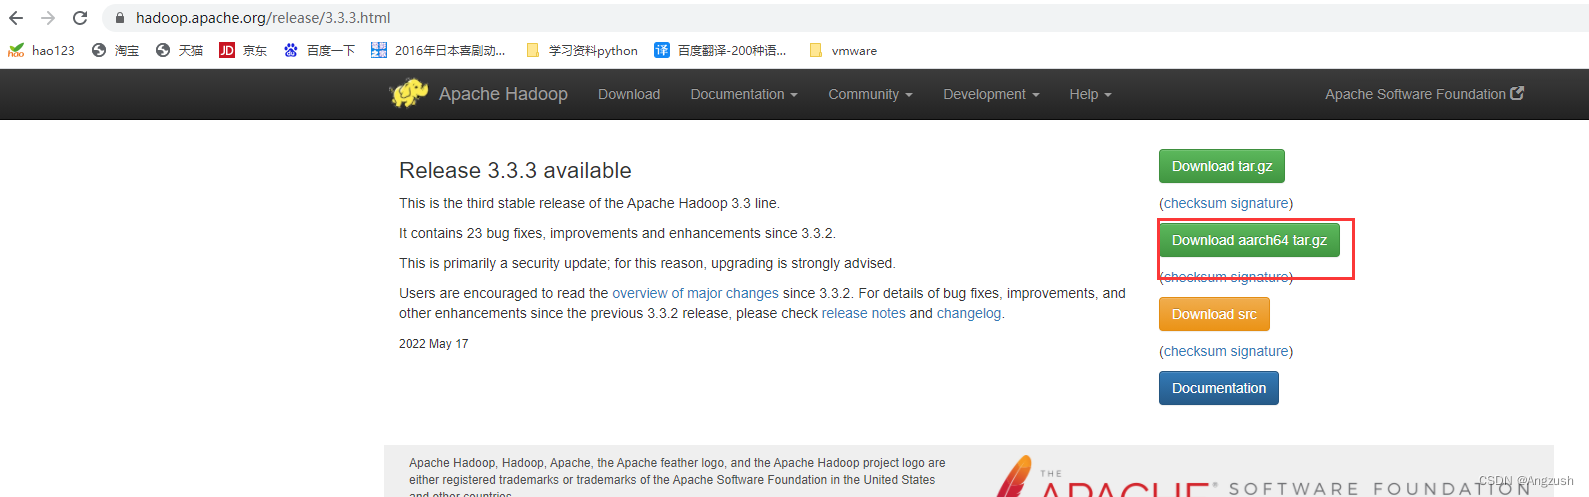The image size is (1589, 497).
Task: Open signature link under Download tar.gz
Action: tap(1260, 203)
